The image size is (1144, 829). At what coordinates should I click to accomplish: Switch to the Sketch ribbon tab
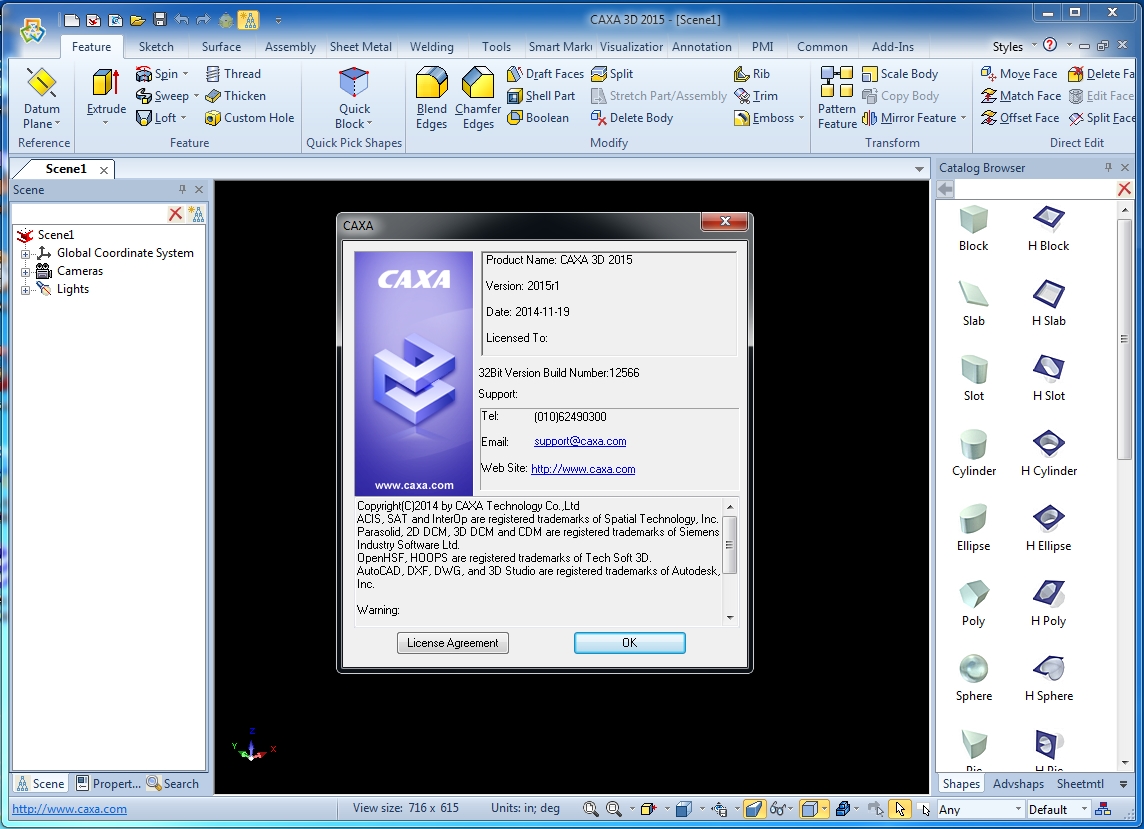tap(156, 47)
